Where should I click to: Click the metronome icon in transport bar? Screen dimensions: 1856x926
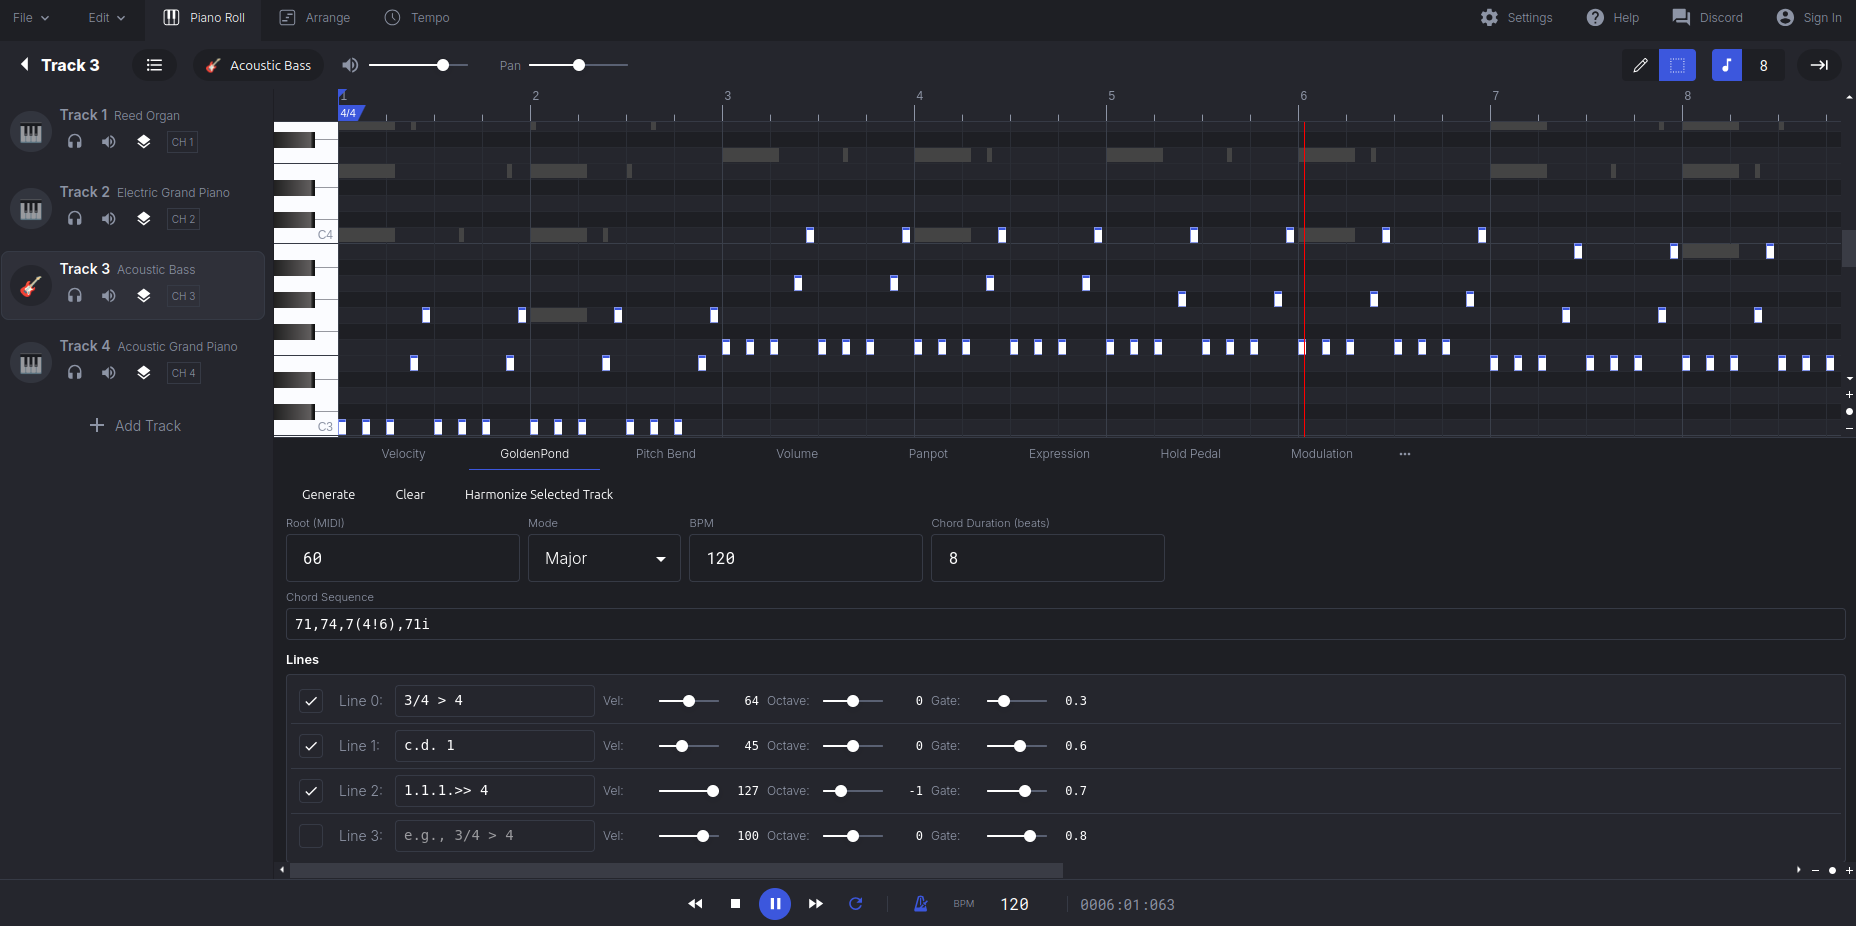tap(921, 904)
